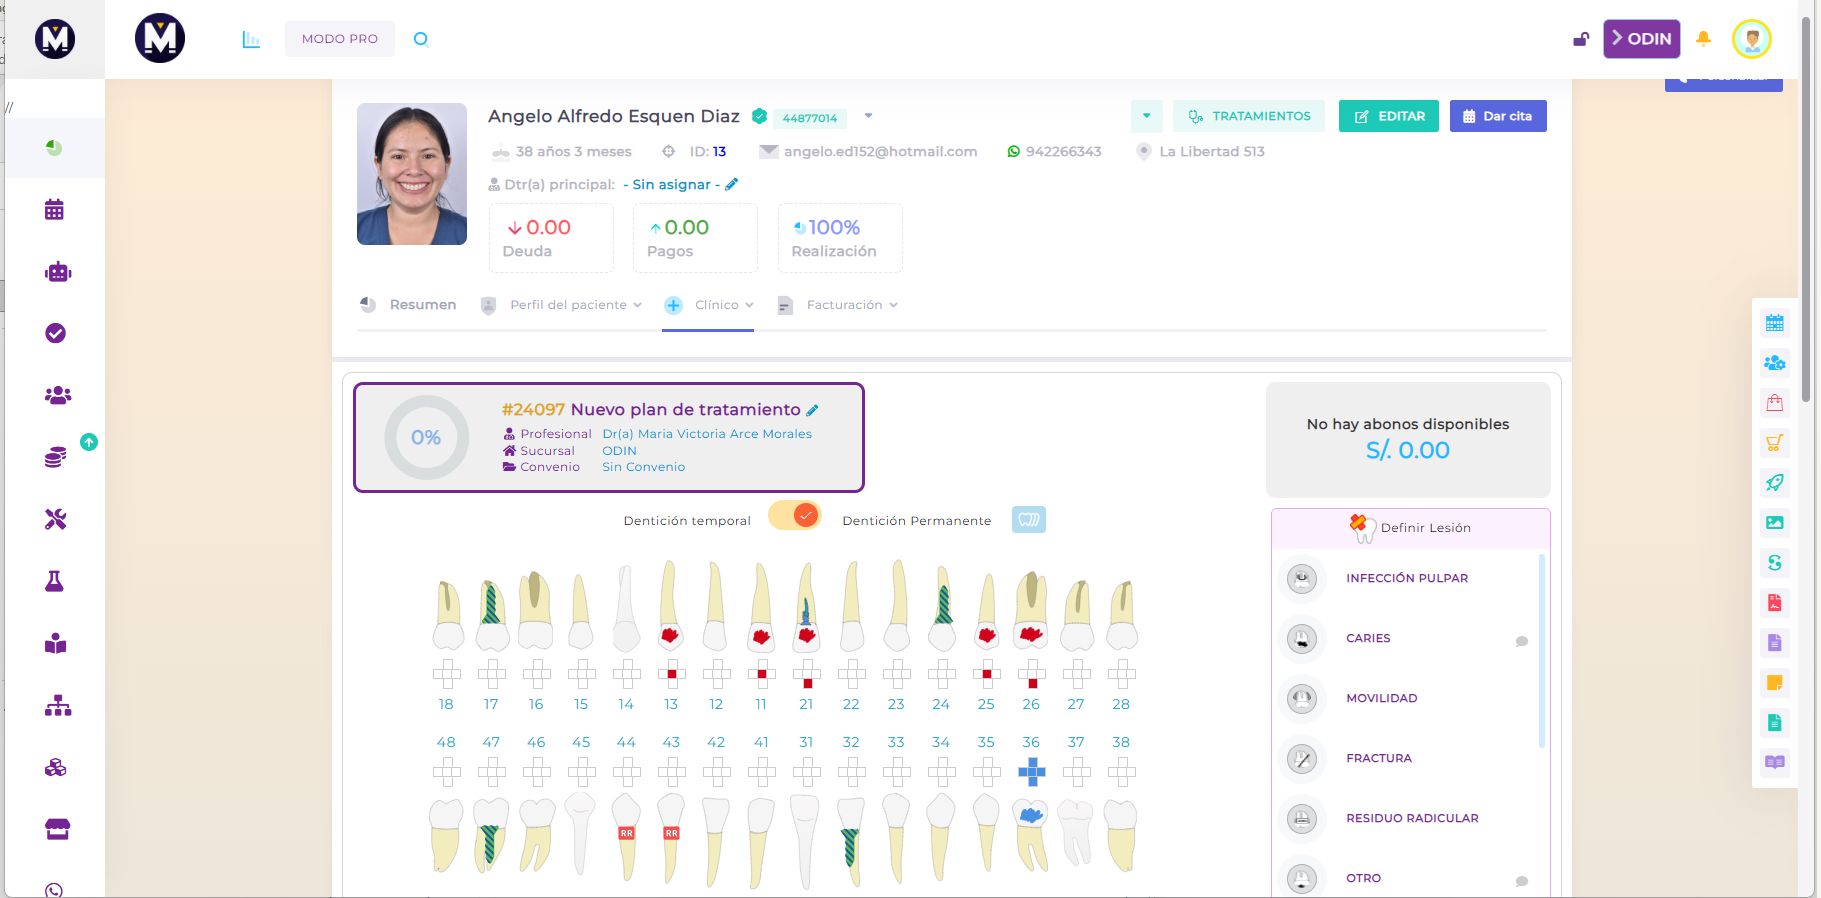
Task: Click the 0% progress circle
Action: (x=426, y=437)
